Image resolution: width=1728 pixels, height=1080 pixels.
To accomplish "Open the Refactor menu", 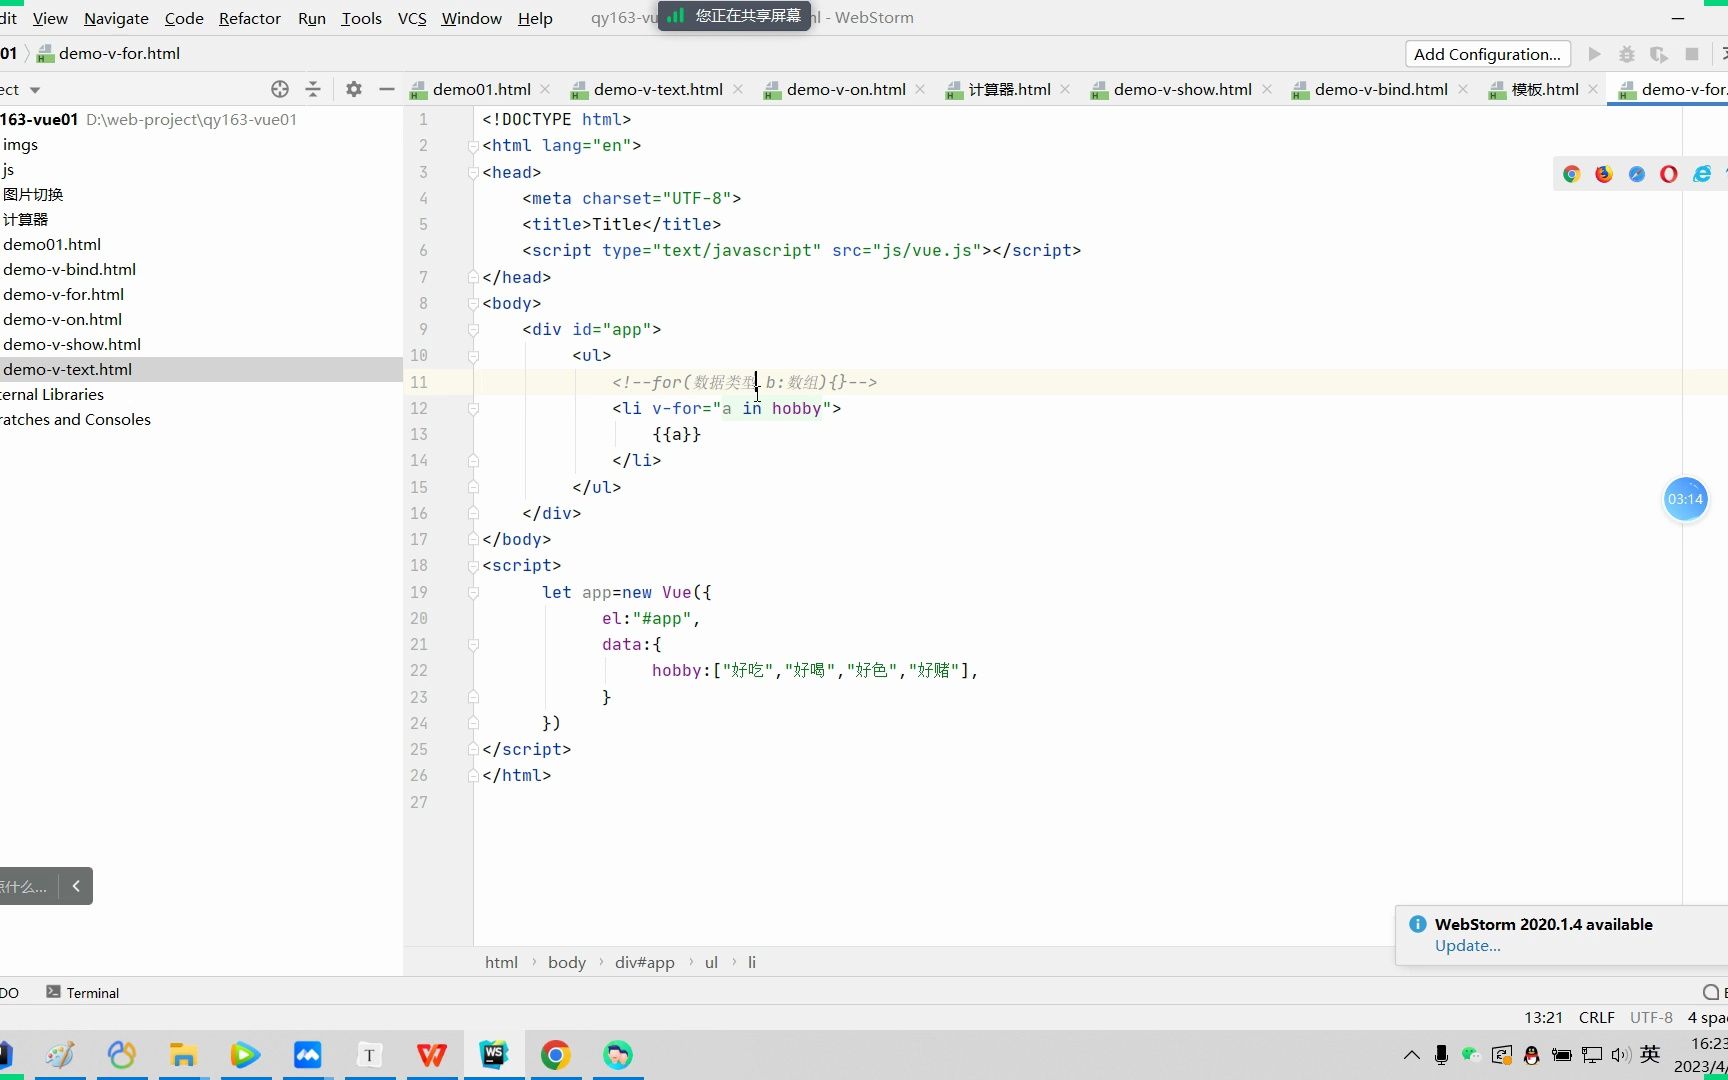I will click(x=250, y=18).
